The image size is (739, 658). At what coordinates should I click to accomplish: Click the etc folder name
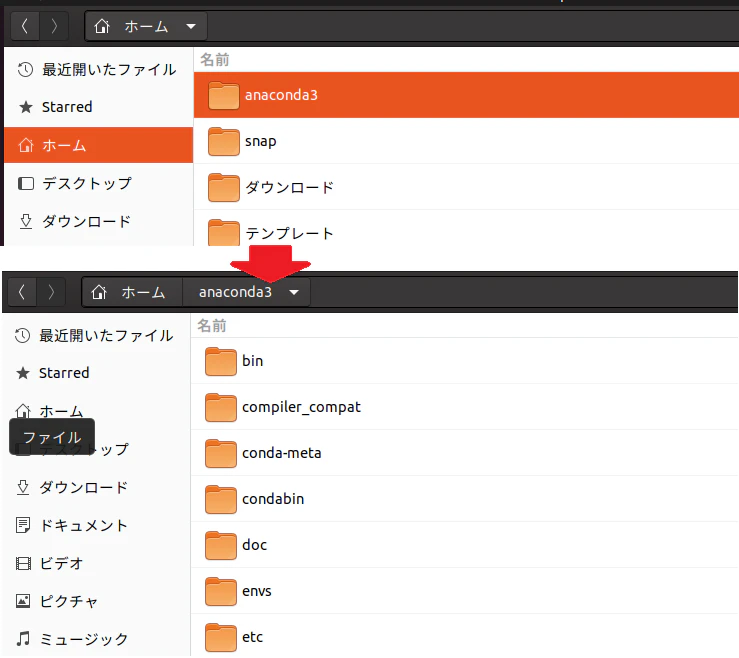[253, 637]
